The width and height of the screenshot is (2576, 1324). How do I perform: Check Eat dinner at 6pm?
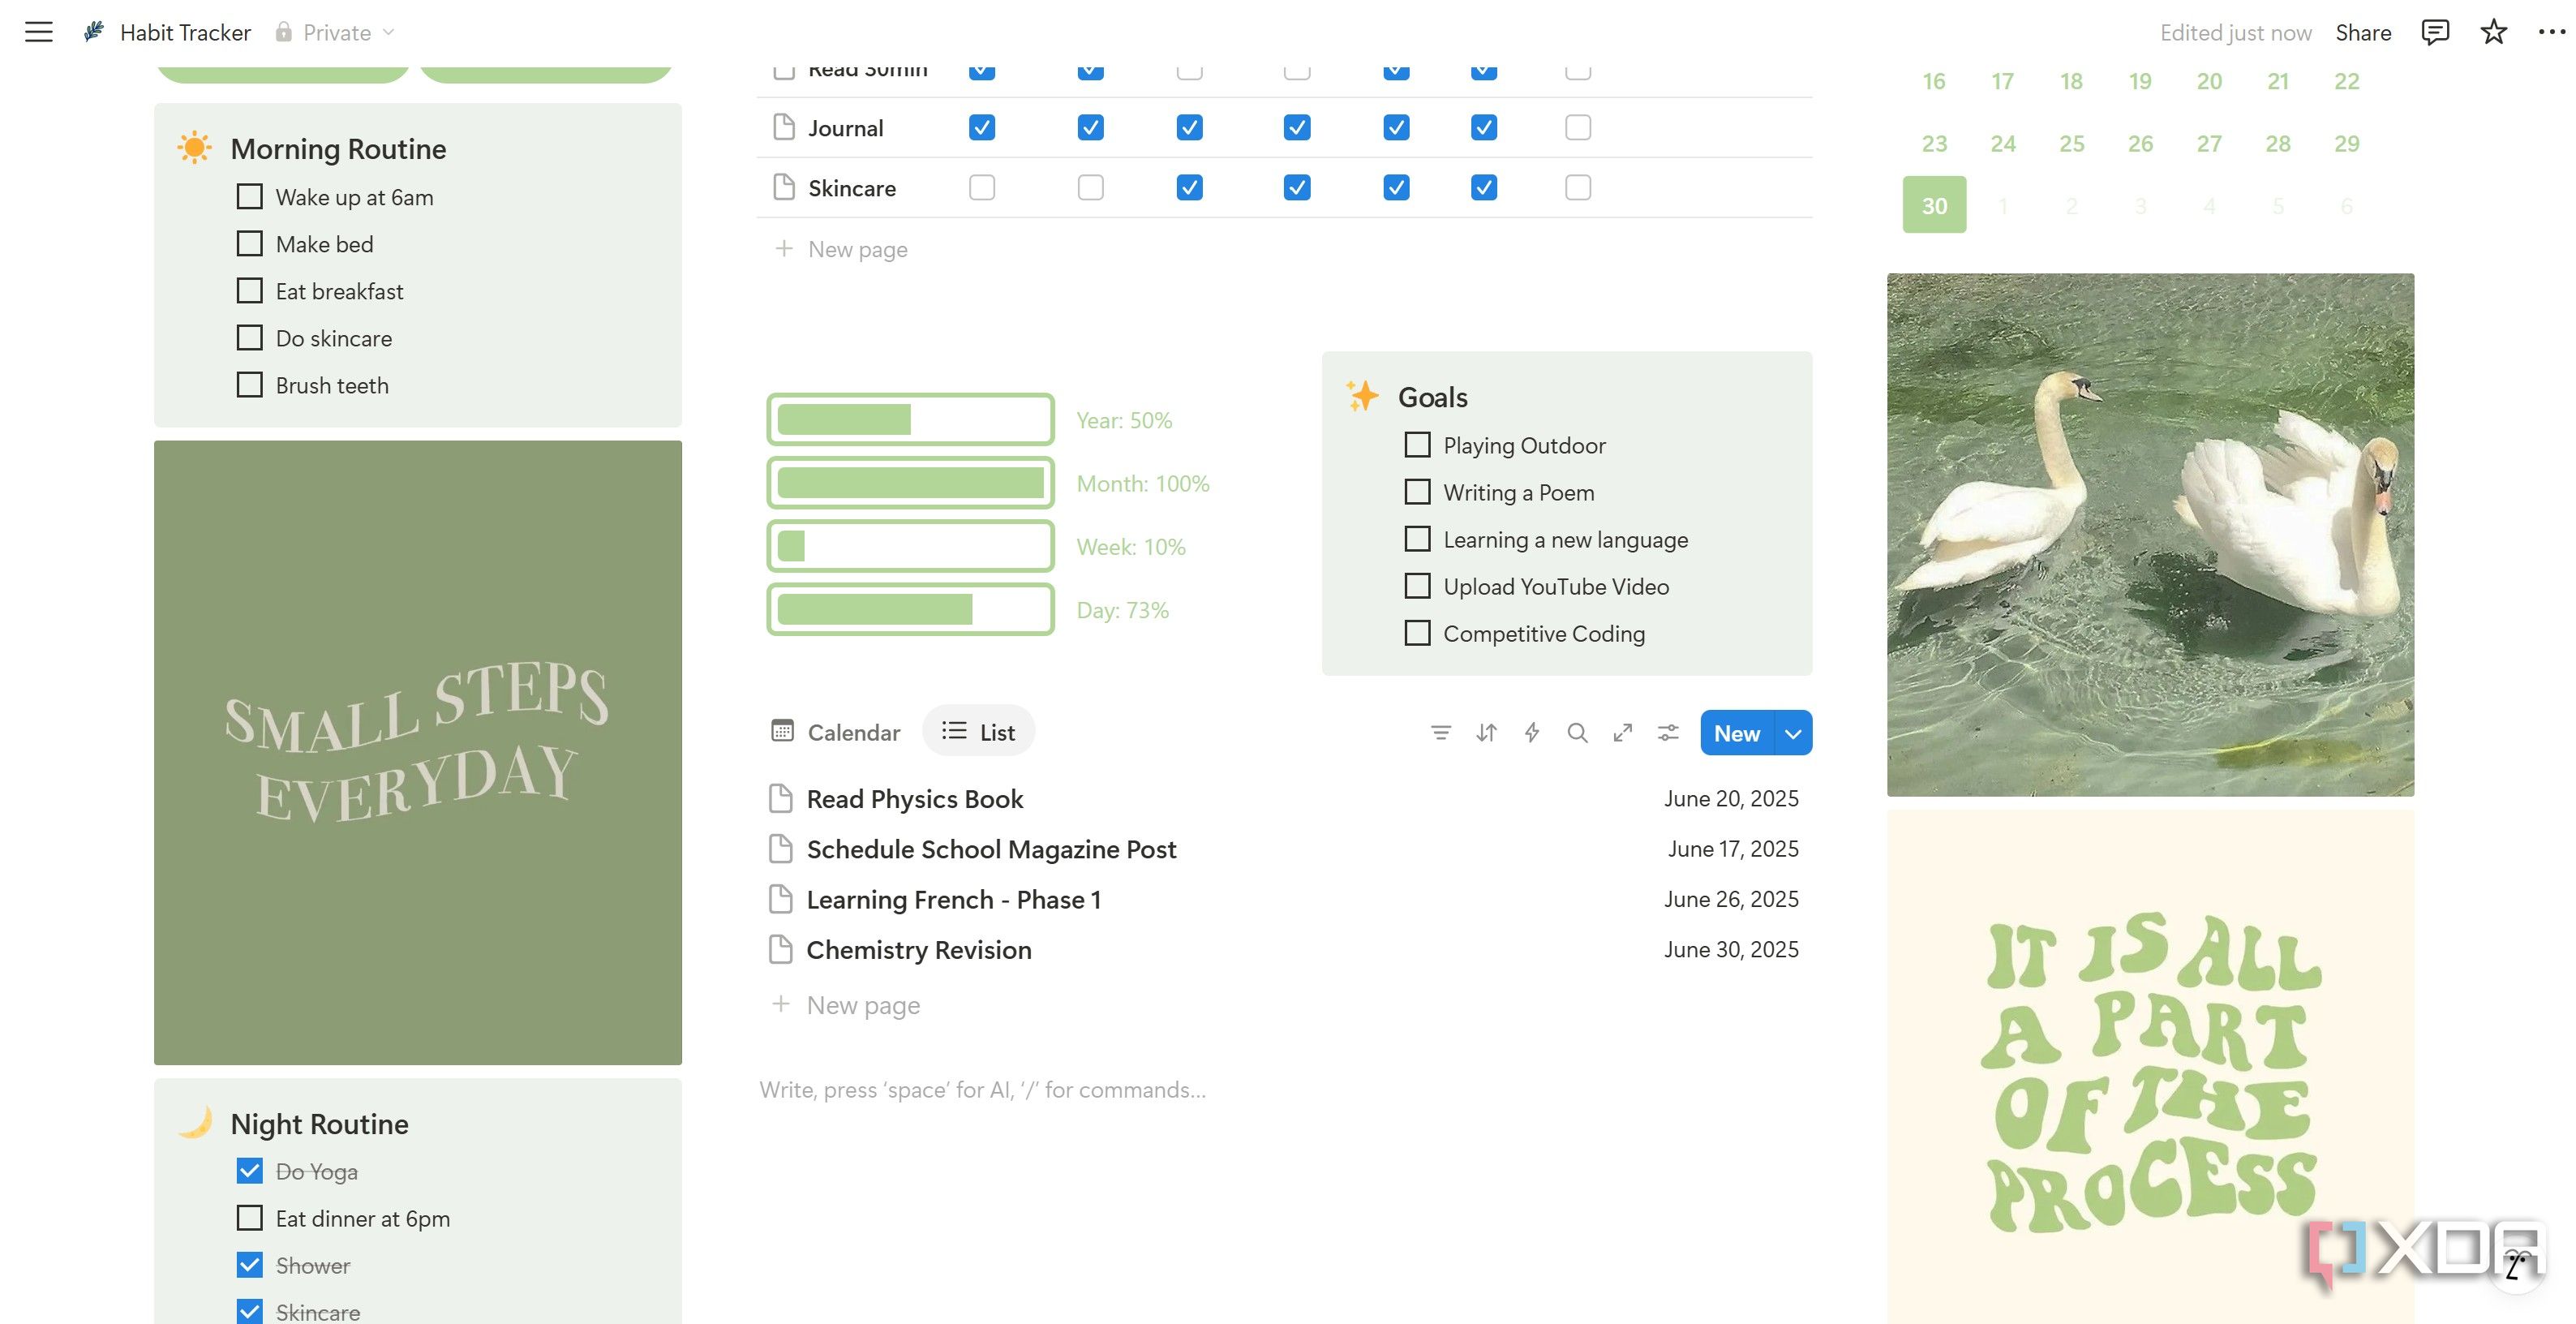tap(249, 1217)
